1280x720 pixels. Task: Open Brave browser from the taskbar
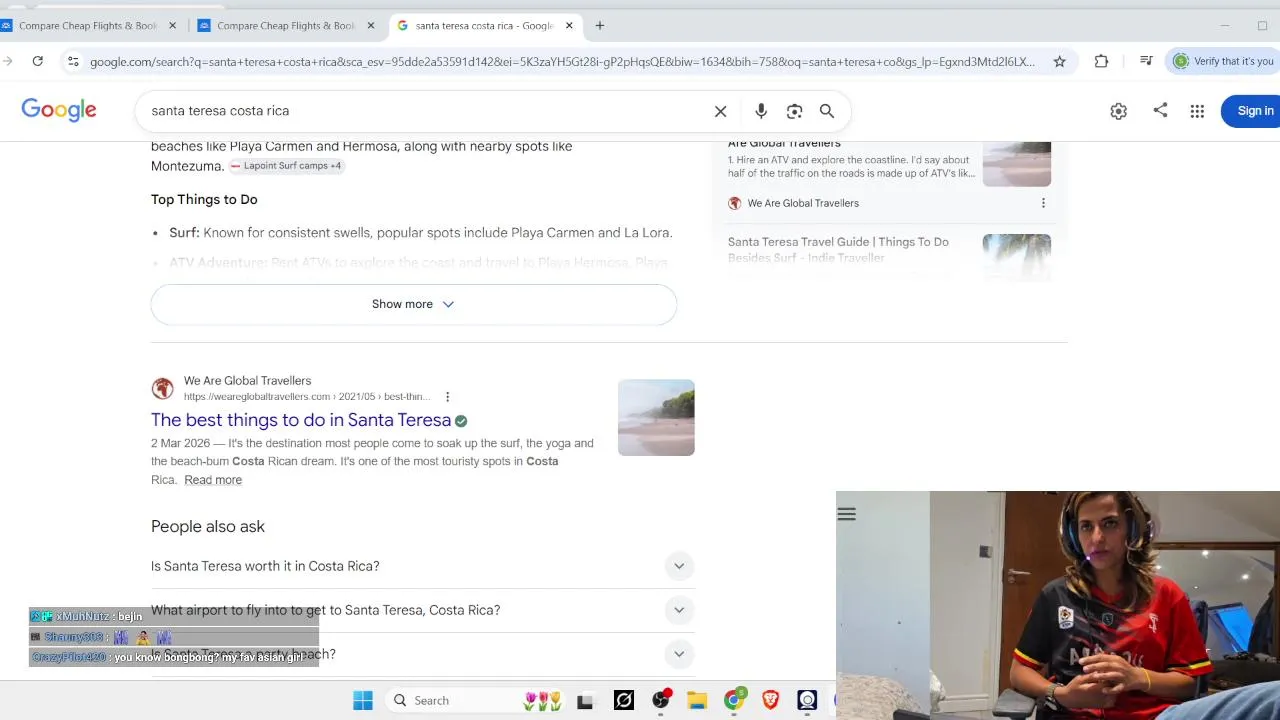[x=771, y=700]
